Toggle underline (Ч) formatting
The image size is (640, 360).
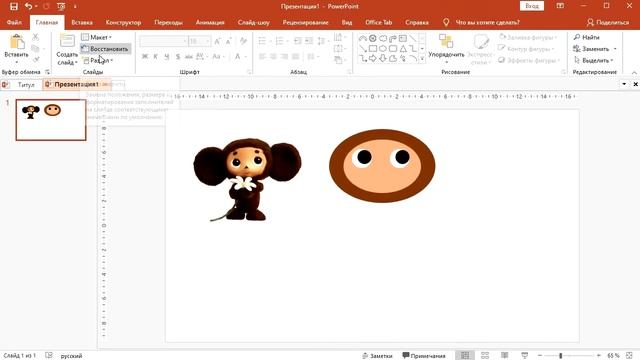click(167, 56)
